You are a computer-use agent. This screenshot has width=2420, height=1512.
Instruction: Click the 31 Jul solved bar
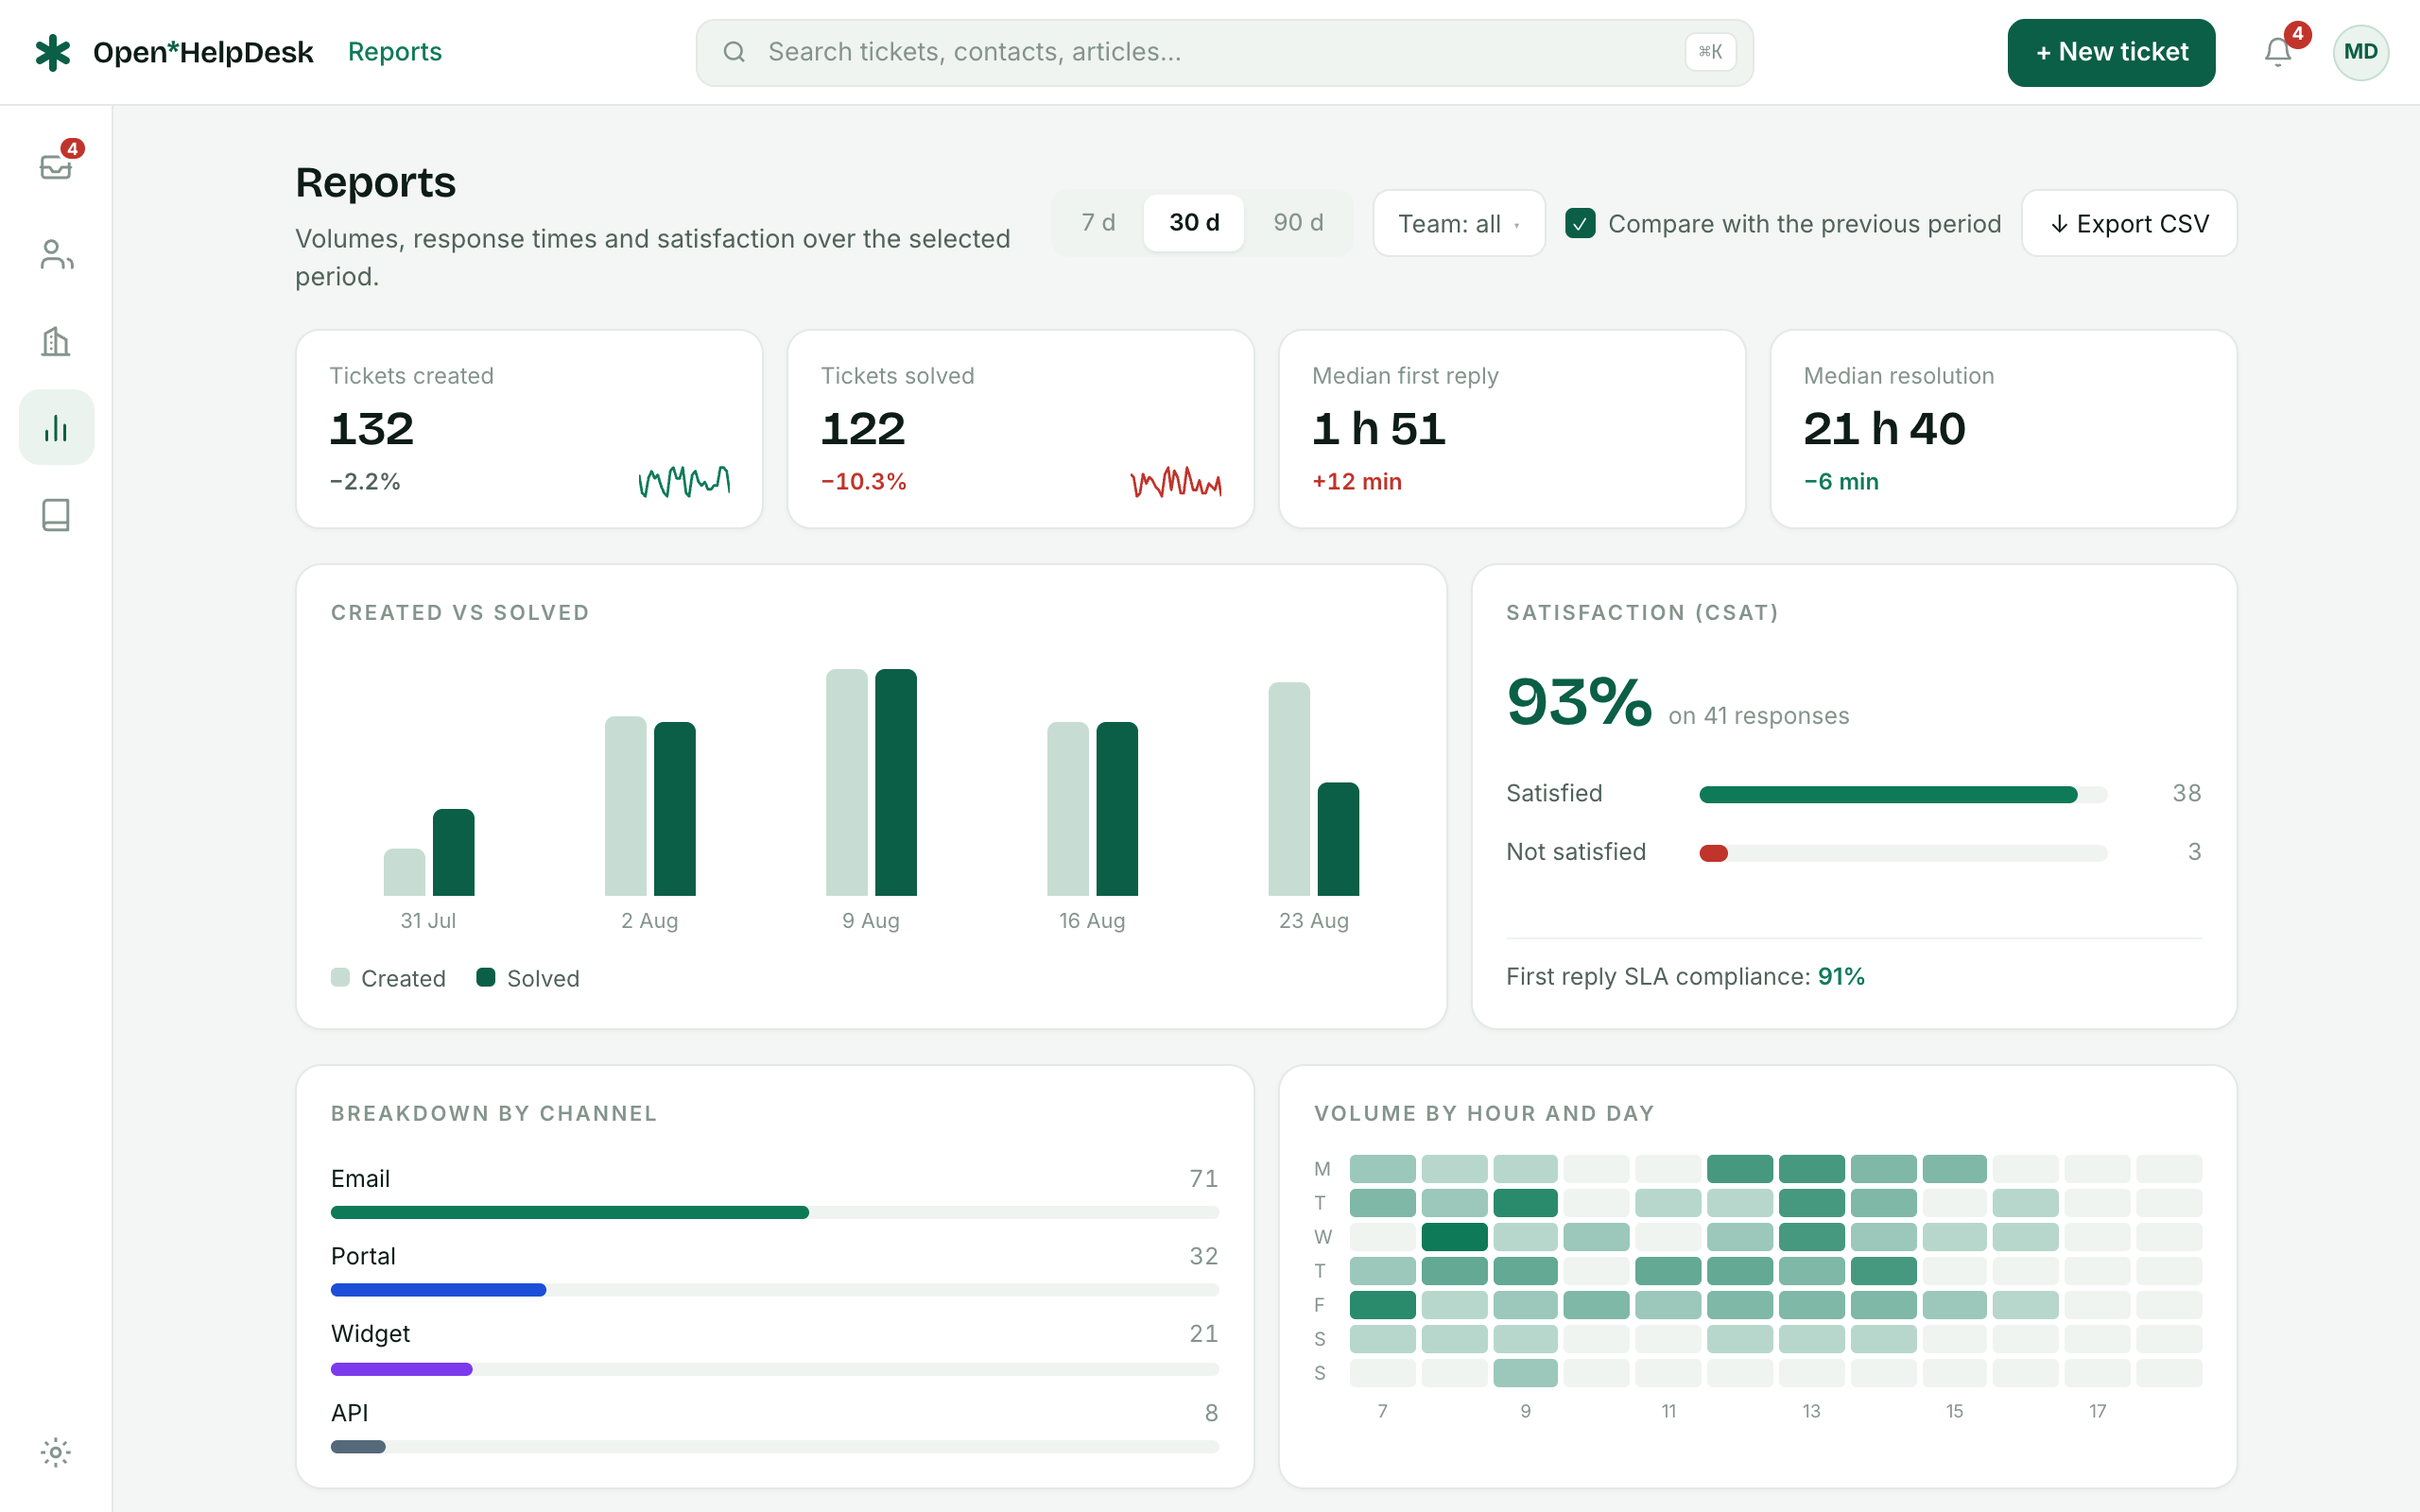pyautogui.click(x=454, y=852)
